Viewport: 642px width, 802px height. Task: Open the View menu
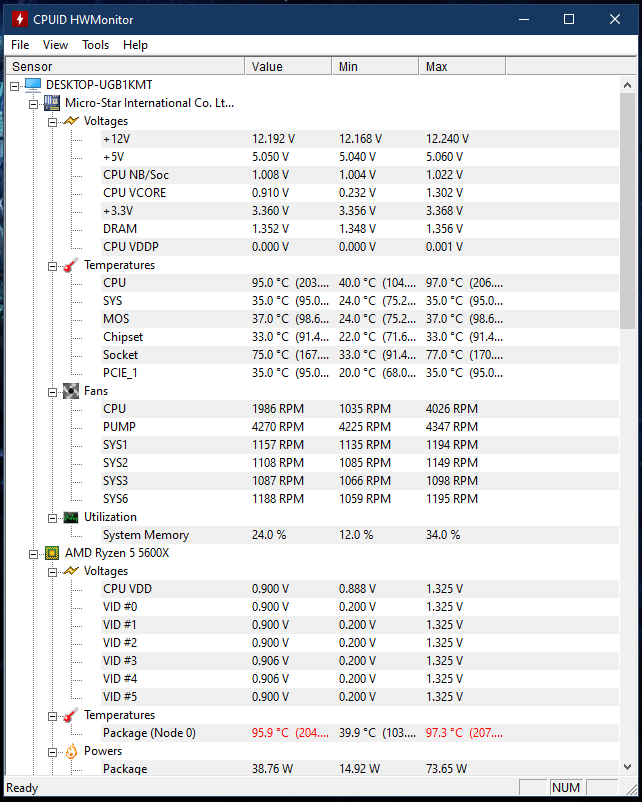coord(55,45)
